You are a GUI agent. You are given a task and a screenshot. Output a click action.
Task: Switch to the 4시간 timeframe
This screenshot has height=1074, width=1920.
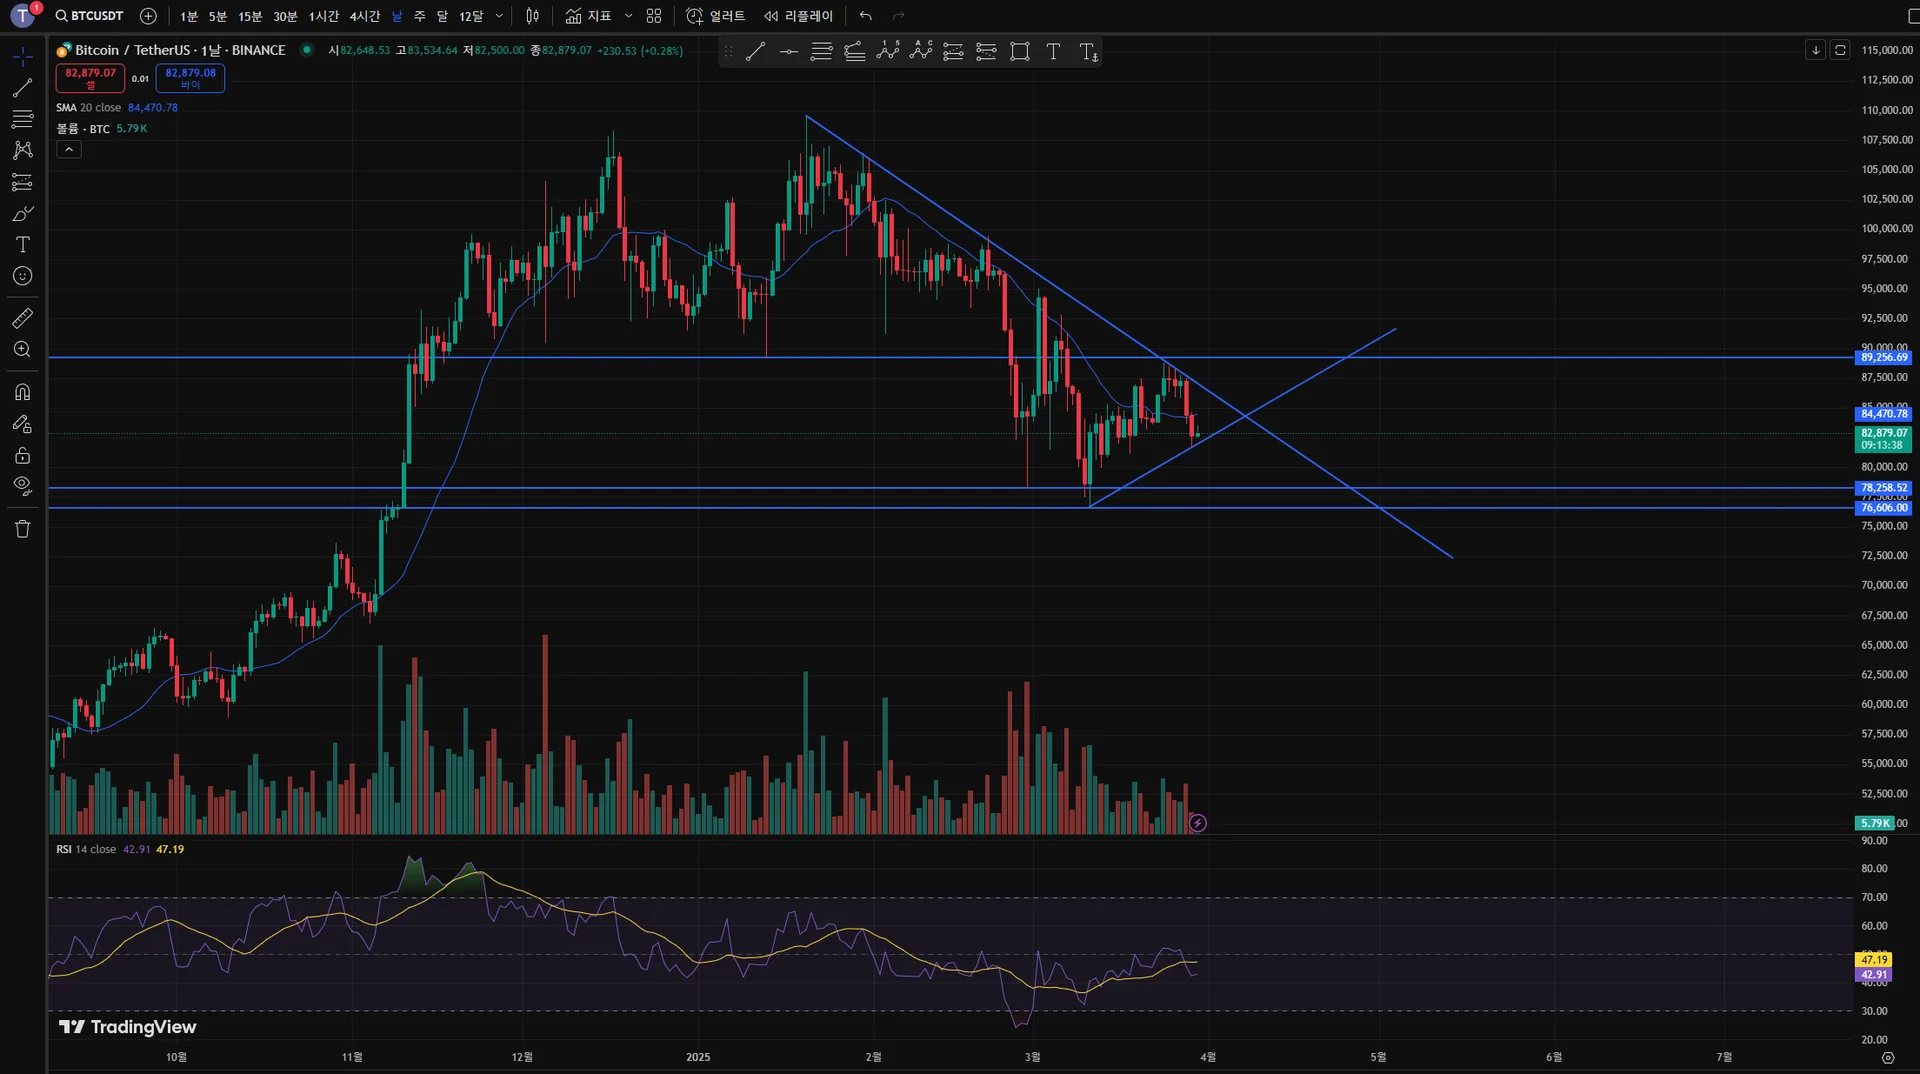point(364,16)
